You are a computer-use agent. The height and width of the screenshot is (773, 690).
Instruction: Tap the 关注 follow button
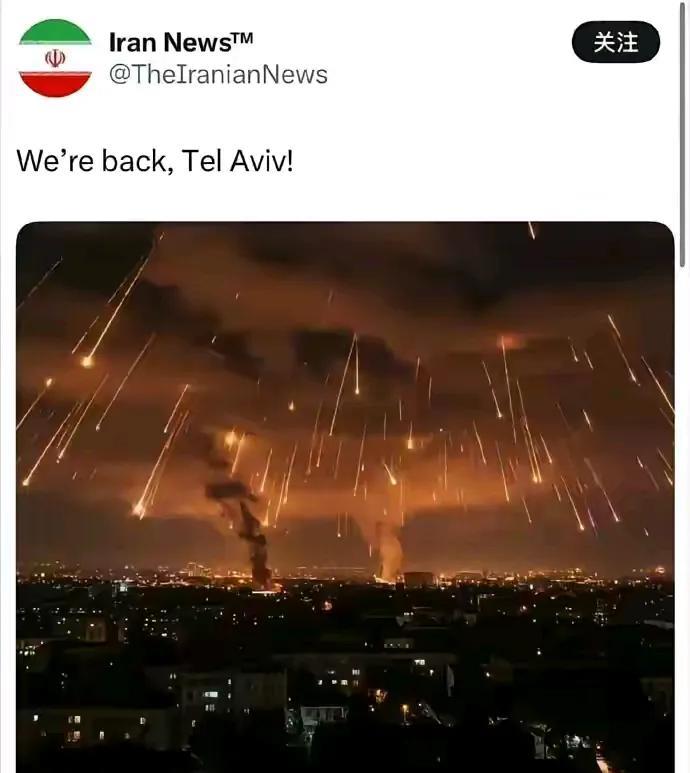click(616, 42)
